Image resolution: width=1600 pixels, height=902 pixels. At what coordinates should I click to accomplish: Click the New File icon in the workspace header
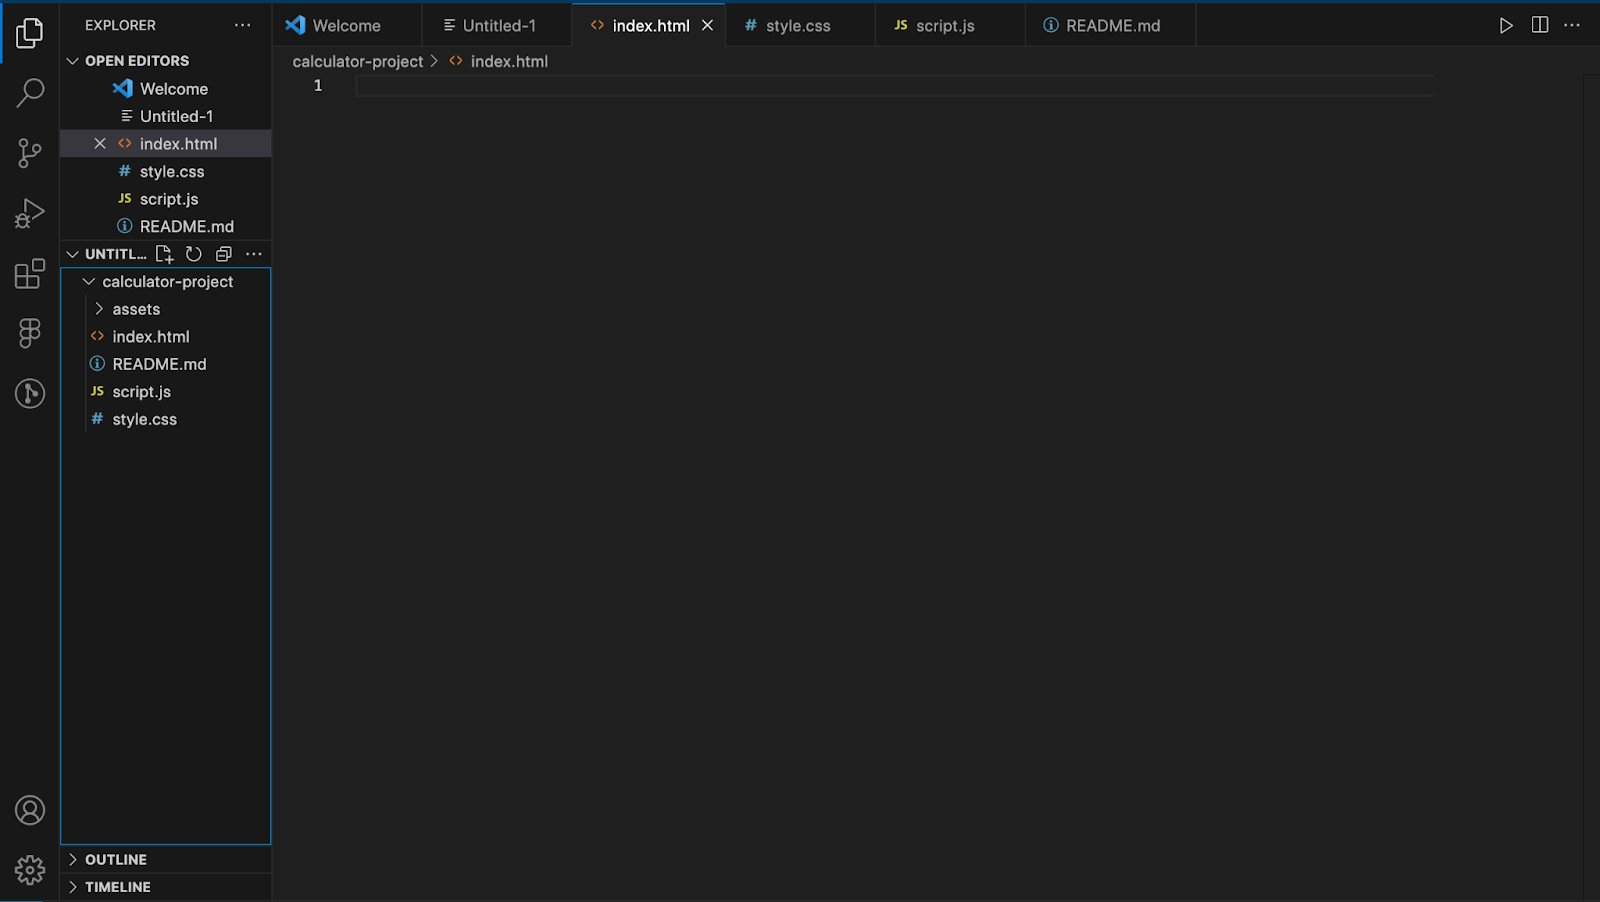164,254
